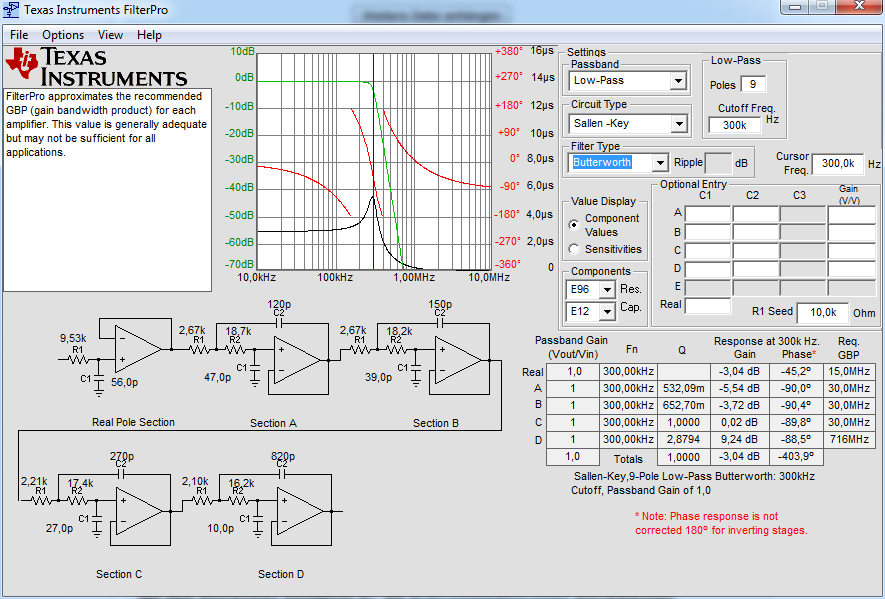
Task: Click the row A C2 optional entry field
Action: coord(755,214)
